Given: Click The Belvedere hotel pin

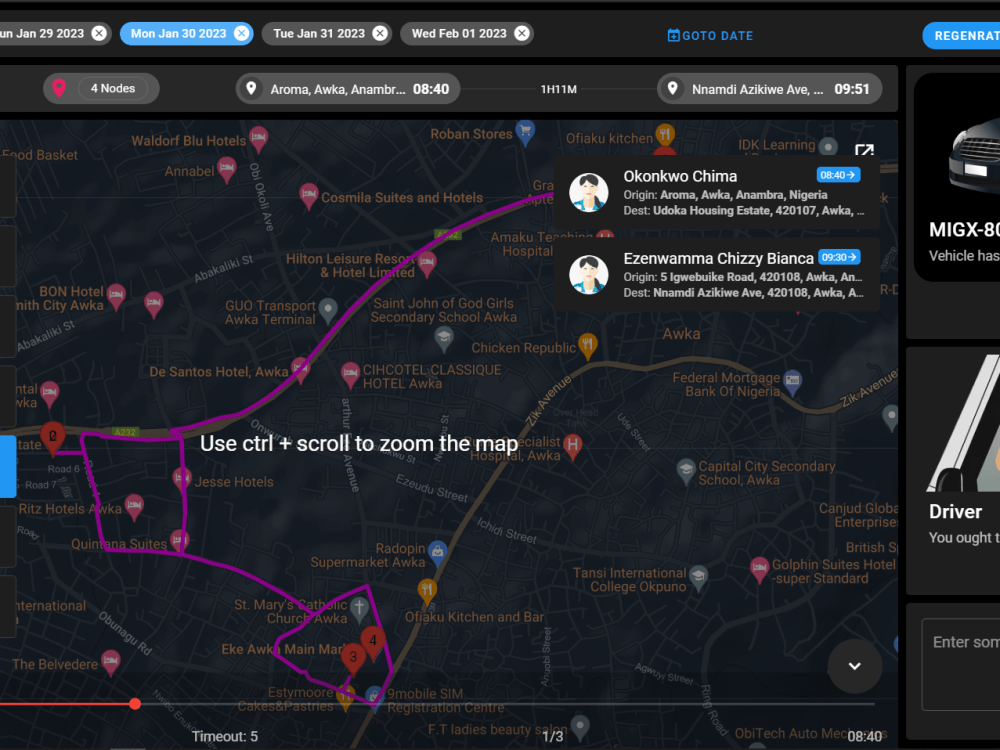Looking at the screenshot, I should click(111, 662).
